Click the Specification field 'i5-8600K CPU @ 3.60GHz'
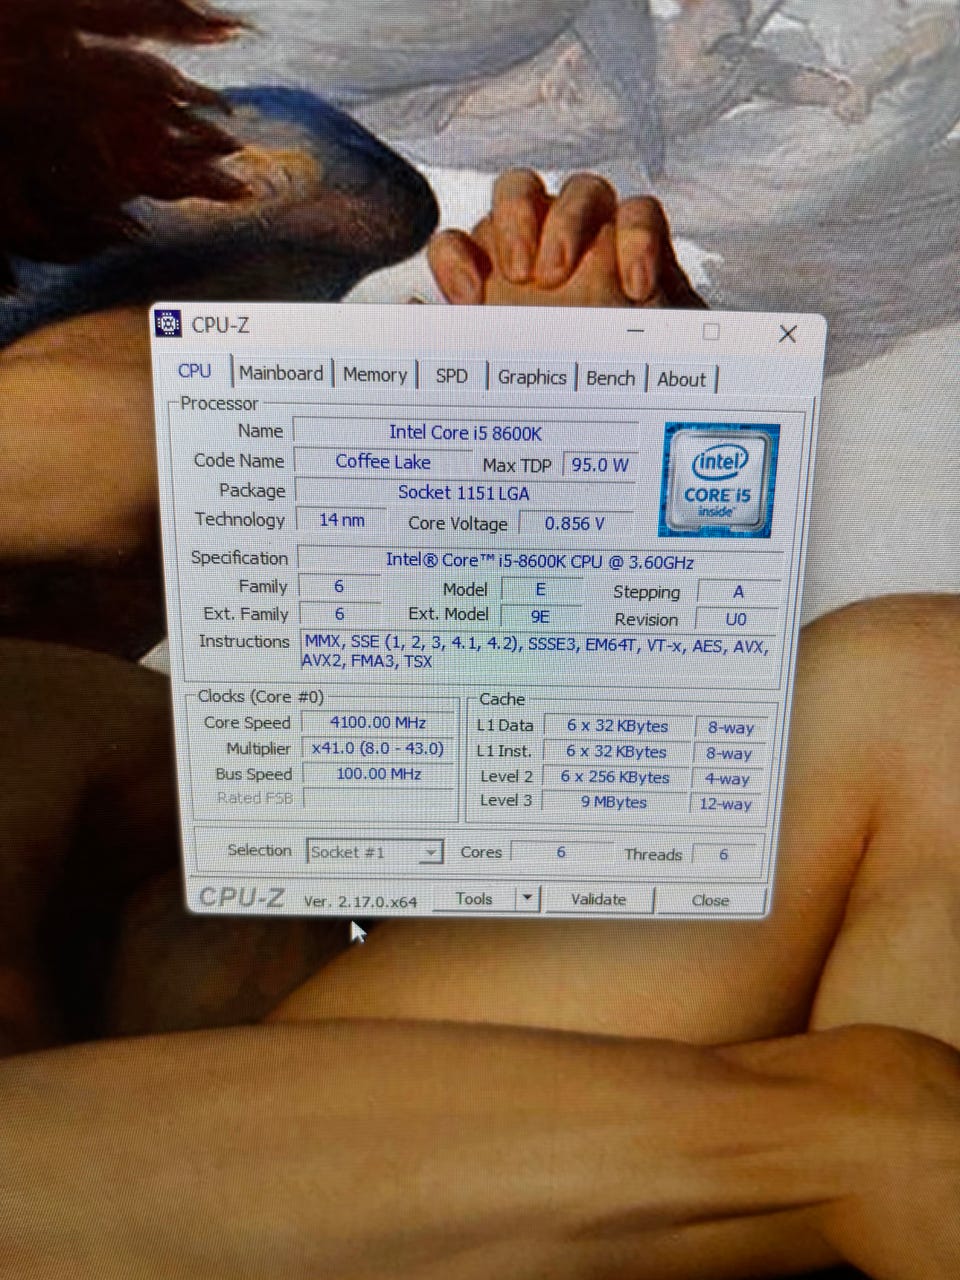 click(x=540, y=561)
